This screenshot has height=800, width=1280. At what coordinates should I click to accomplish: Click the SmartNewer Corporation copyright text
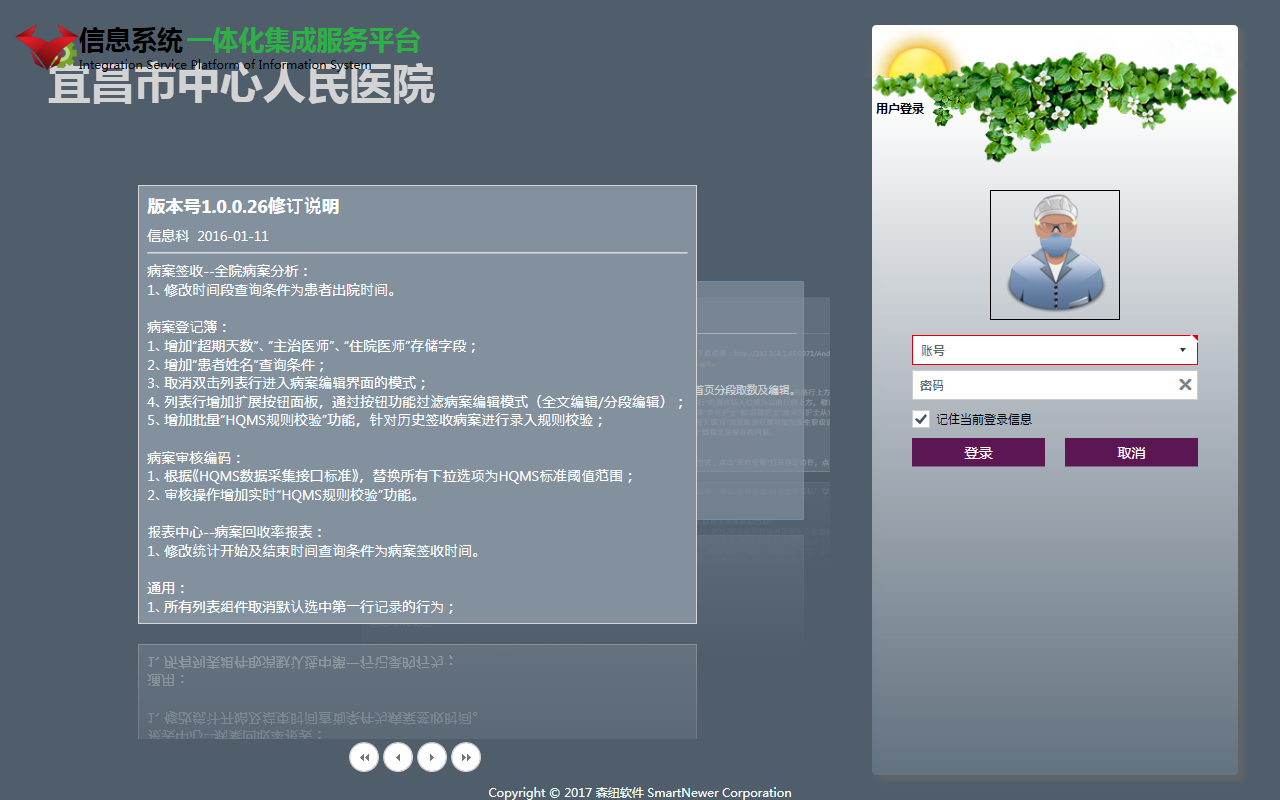pos(640,792)
